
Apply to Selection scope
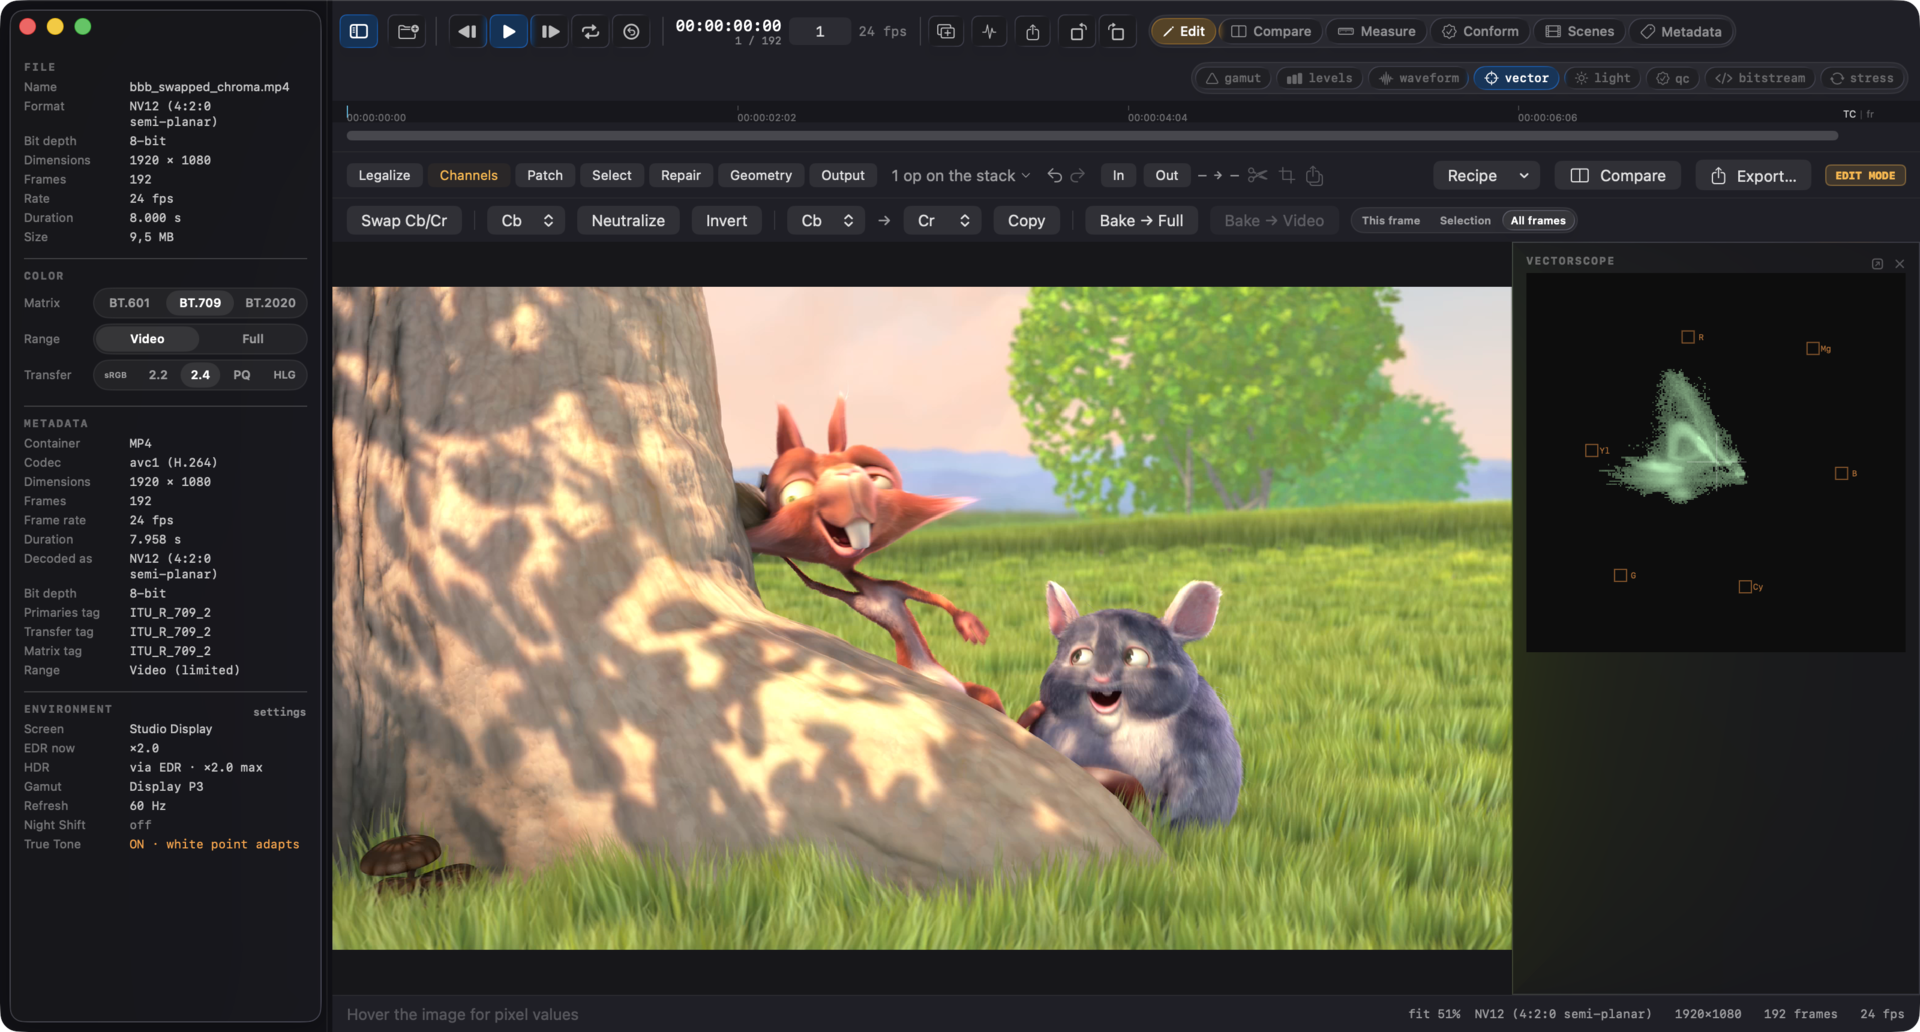point(1465,221)
